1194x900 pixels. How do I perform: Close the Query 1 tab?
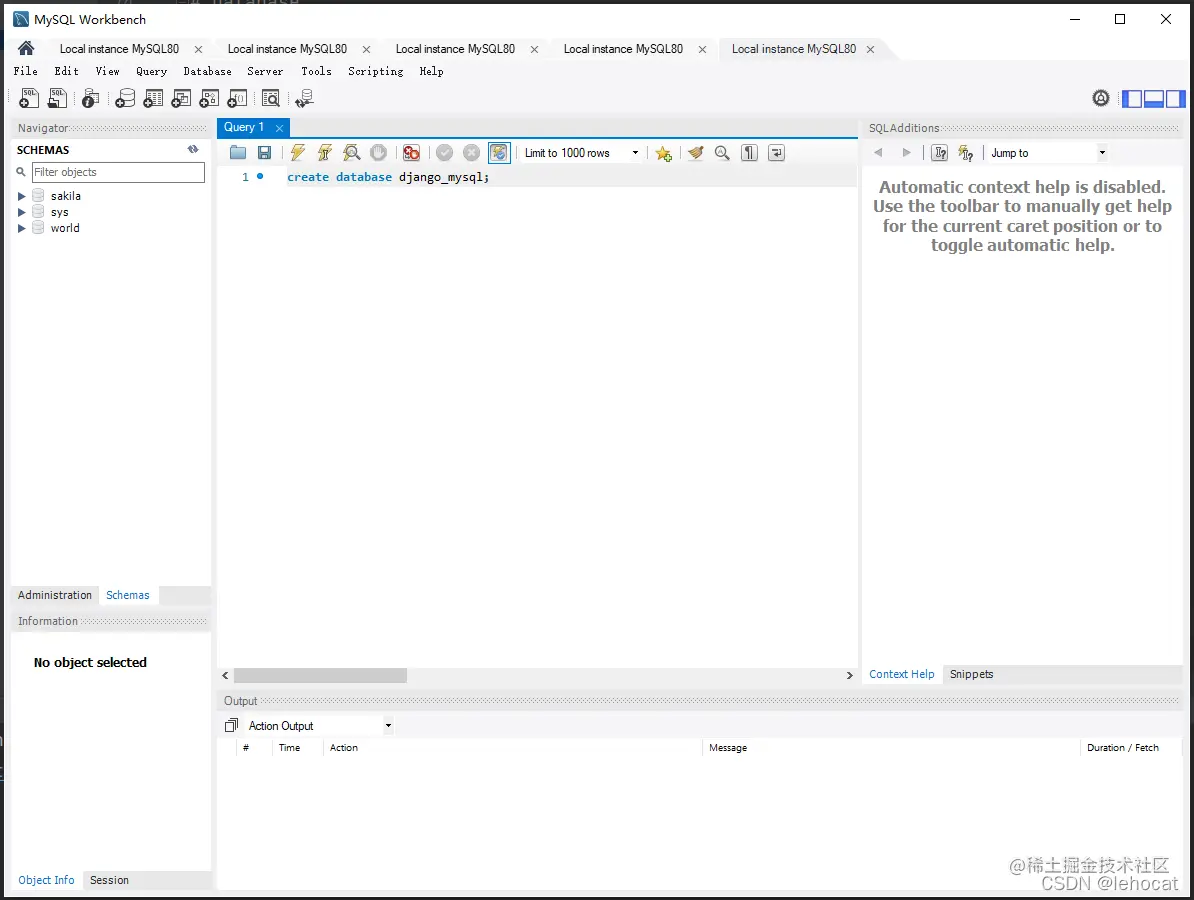[x=279, y=128]
